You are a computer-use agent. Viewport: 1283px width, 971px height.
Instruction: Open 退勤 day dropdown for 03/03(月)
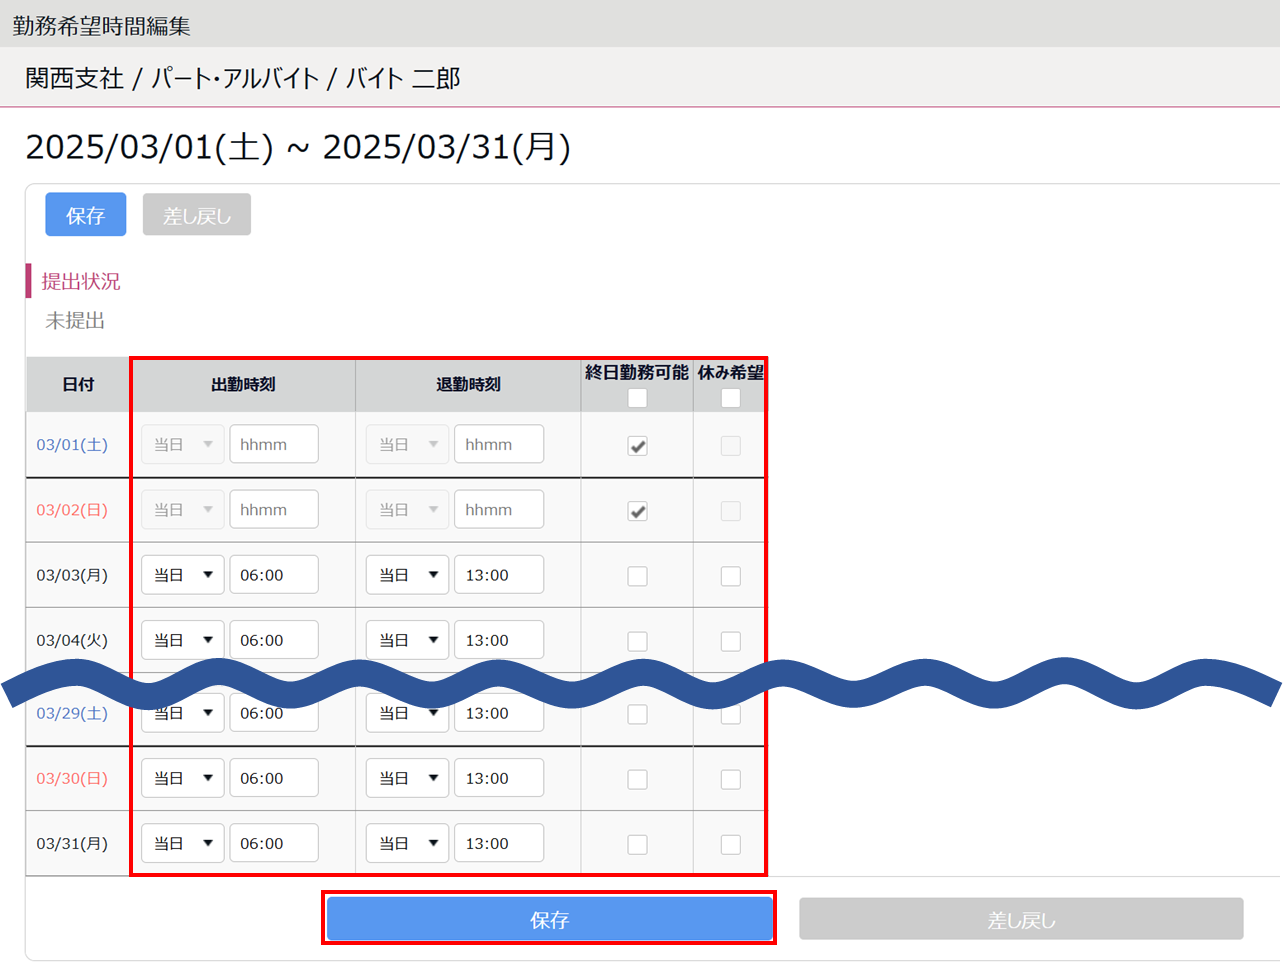pos(408,575)
